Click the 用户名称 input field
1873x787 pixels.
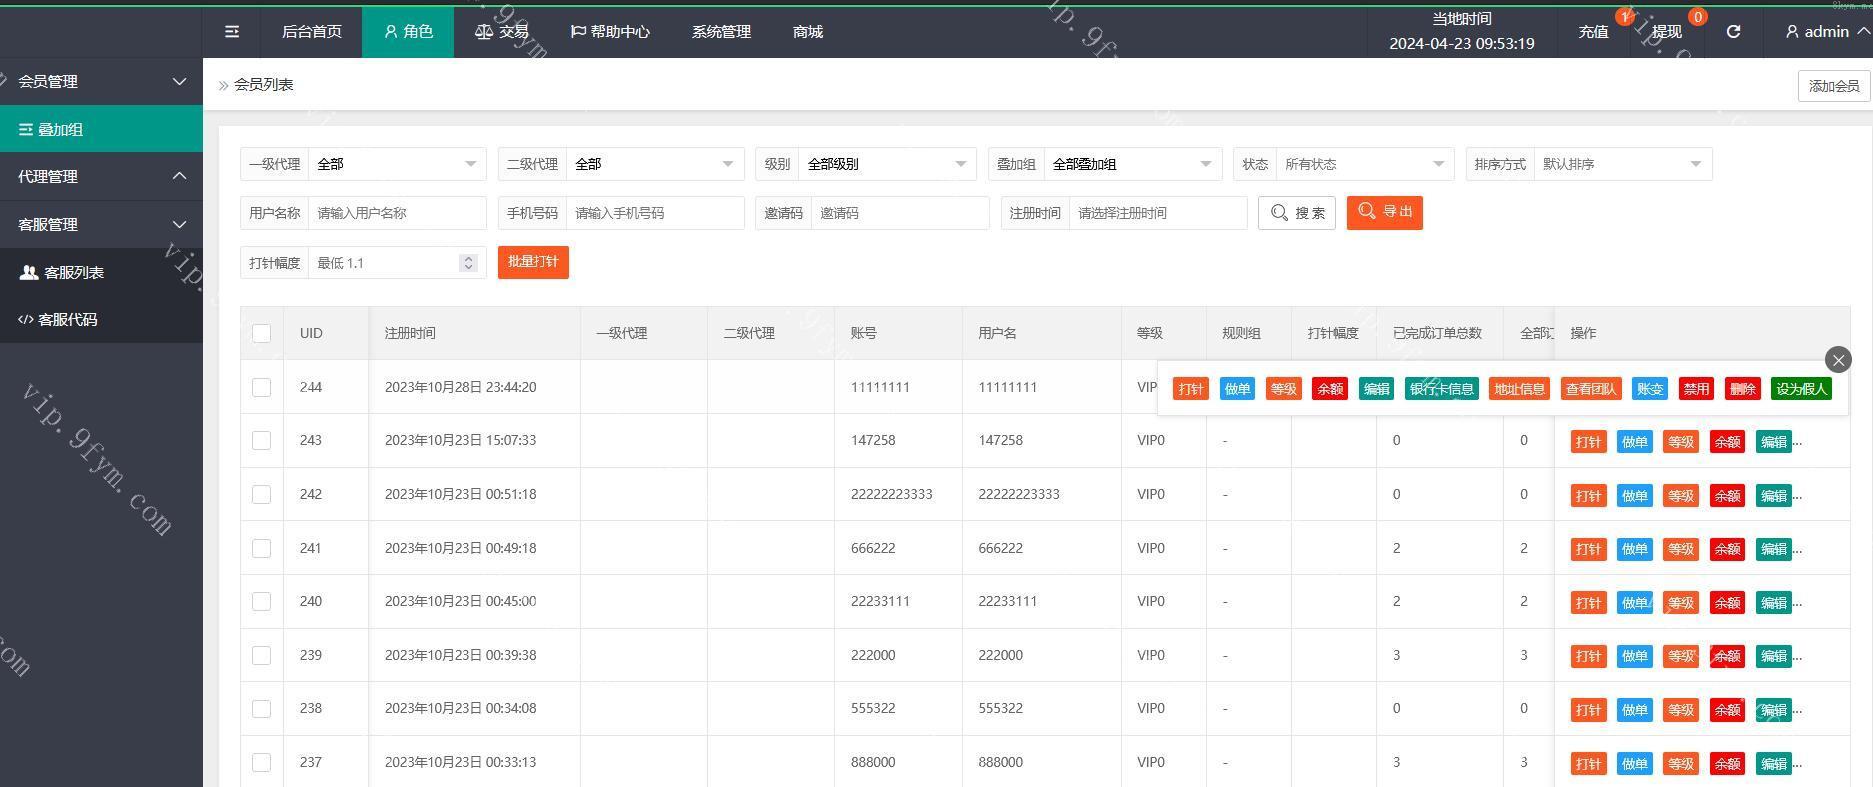pyautogui.click(x=397, y=213)
